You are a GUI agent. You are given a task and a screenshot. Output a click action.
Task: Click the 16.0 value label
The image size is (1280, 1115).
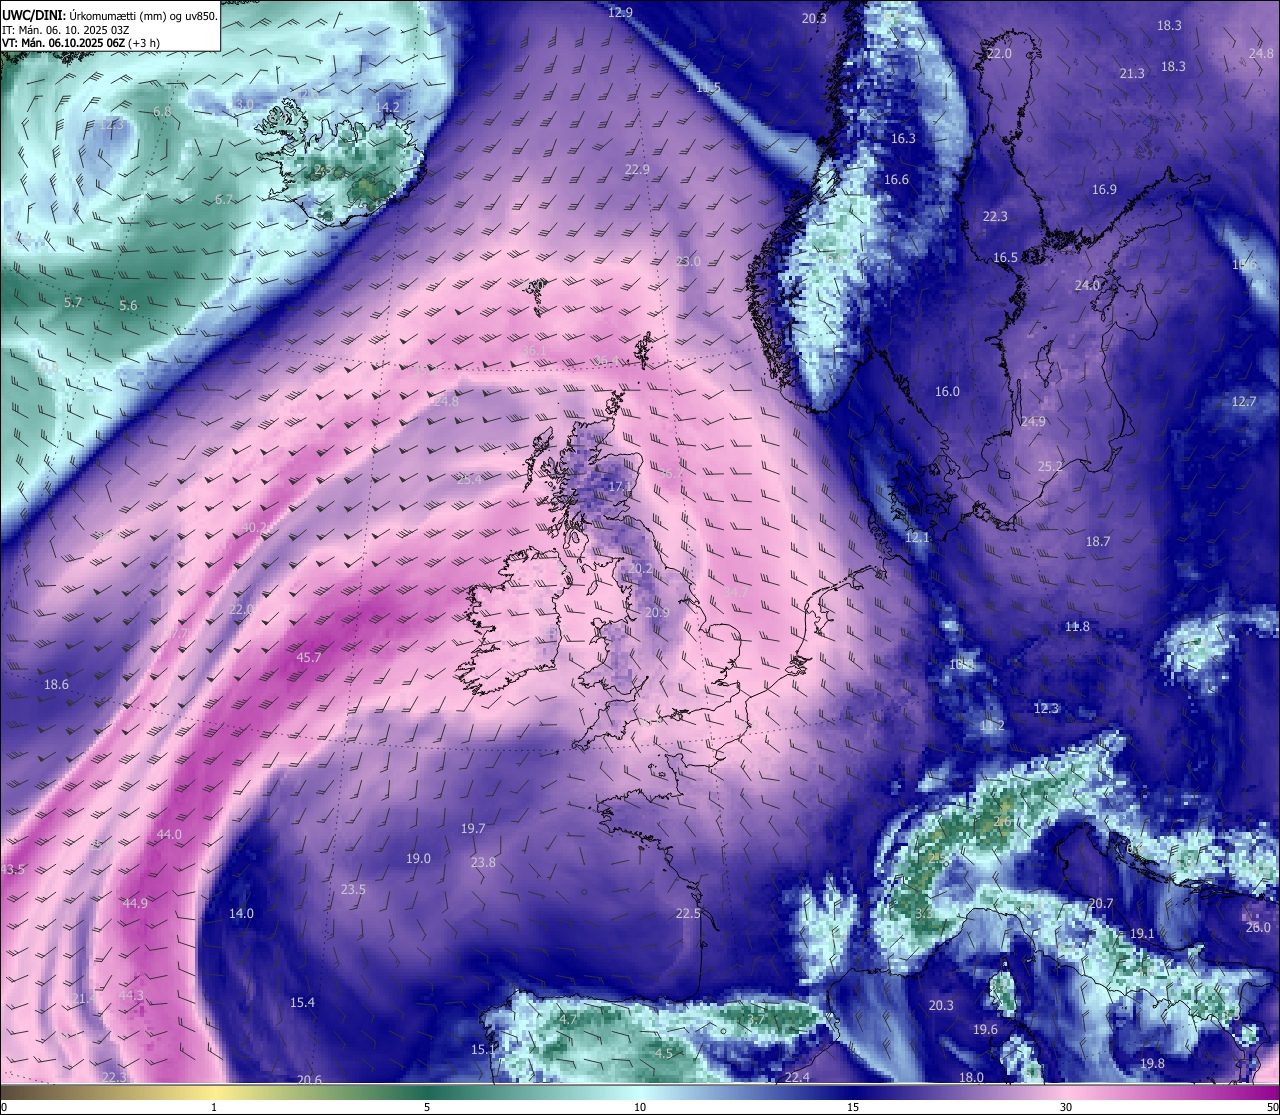click(947, 392)
